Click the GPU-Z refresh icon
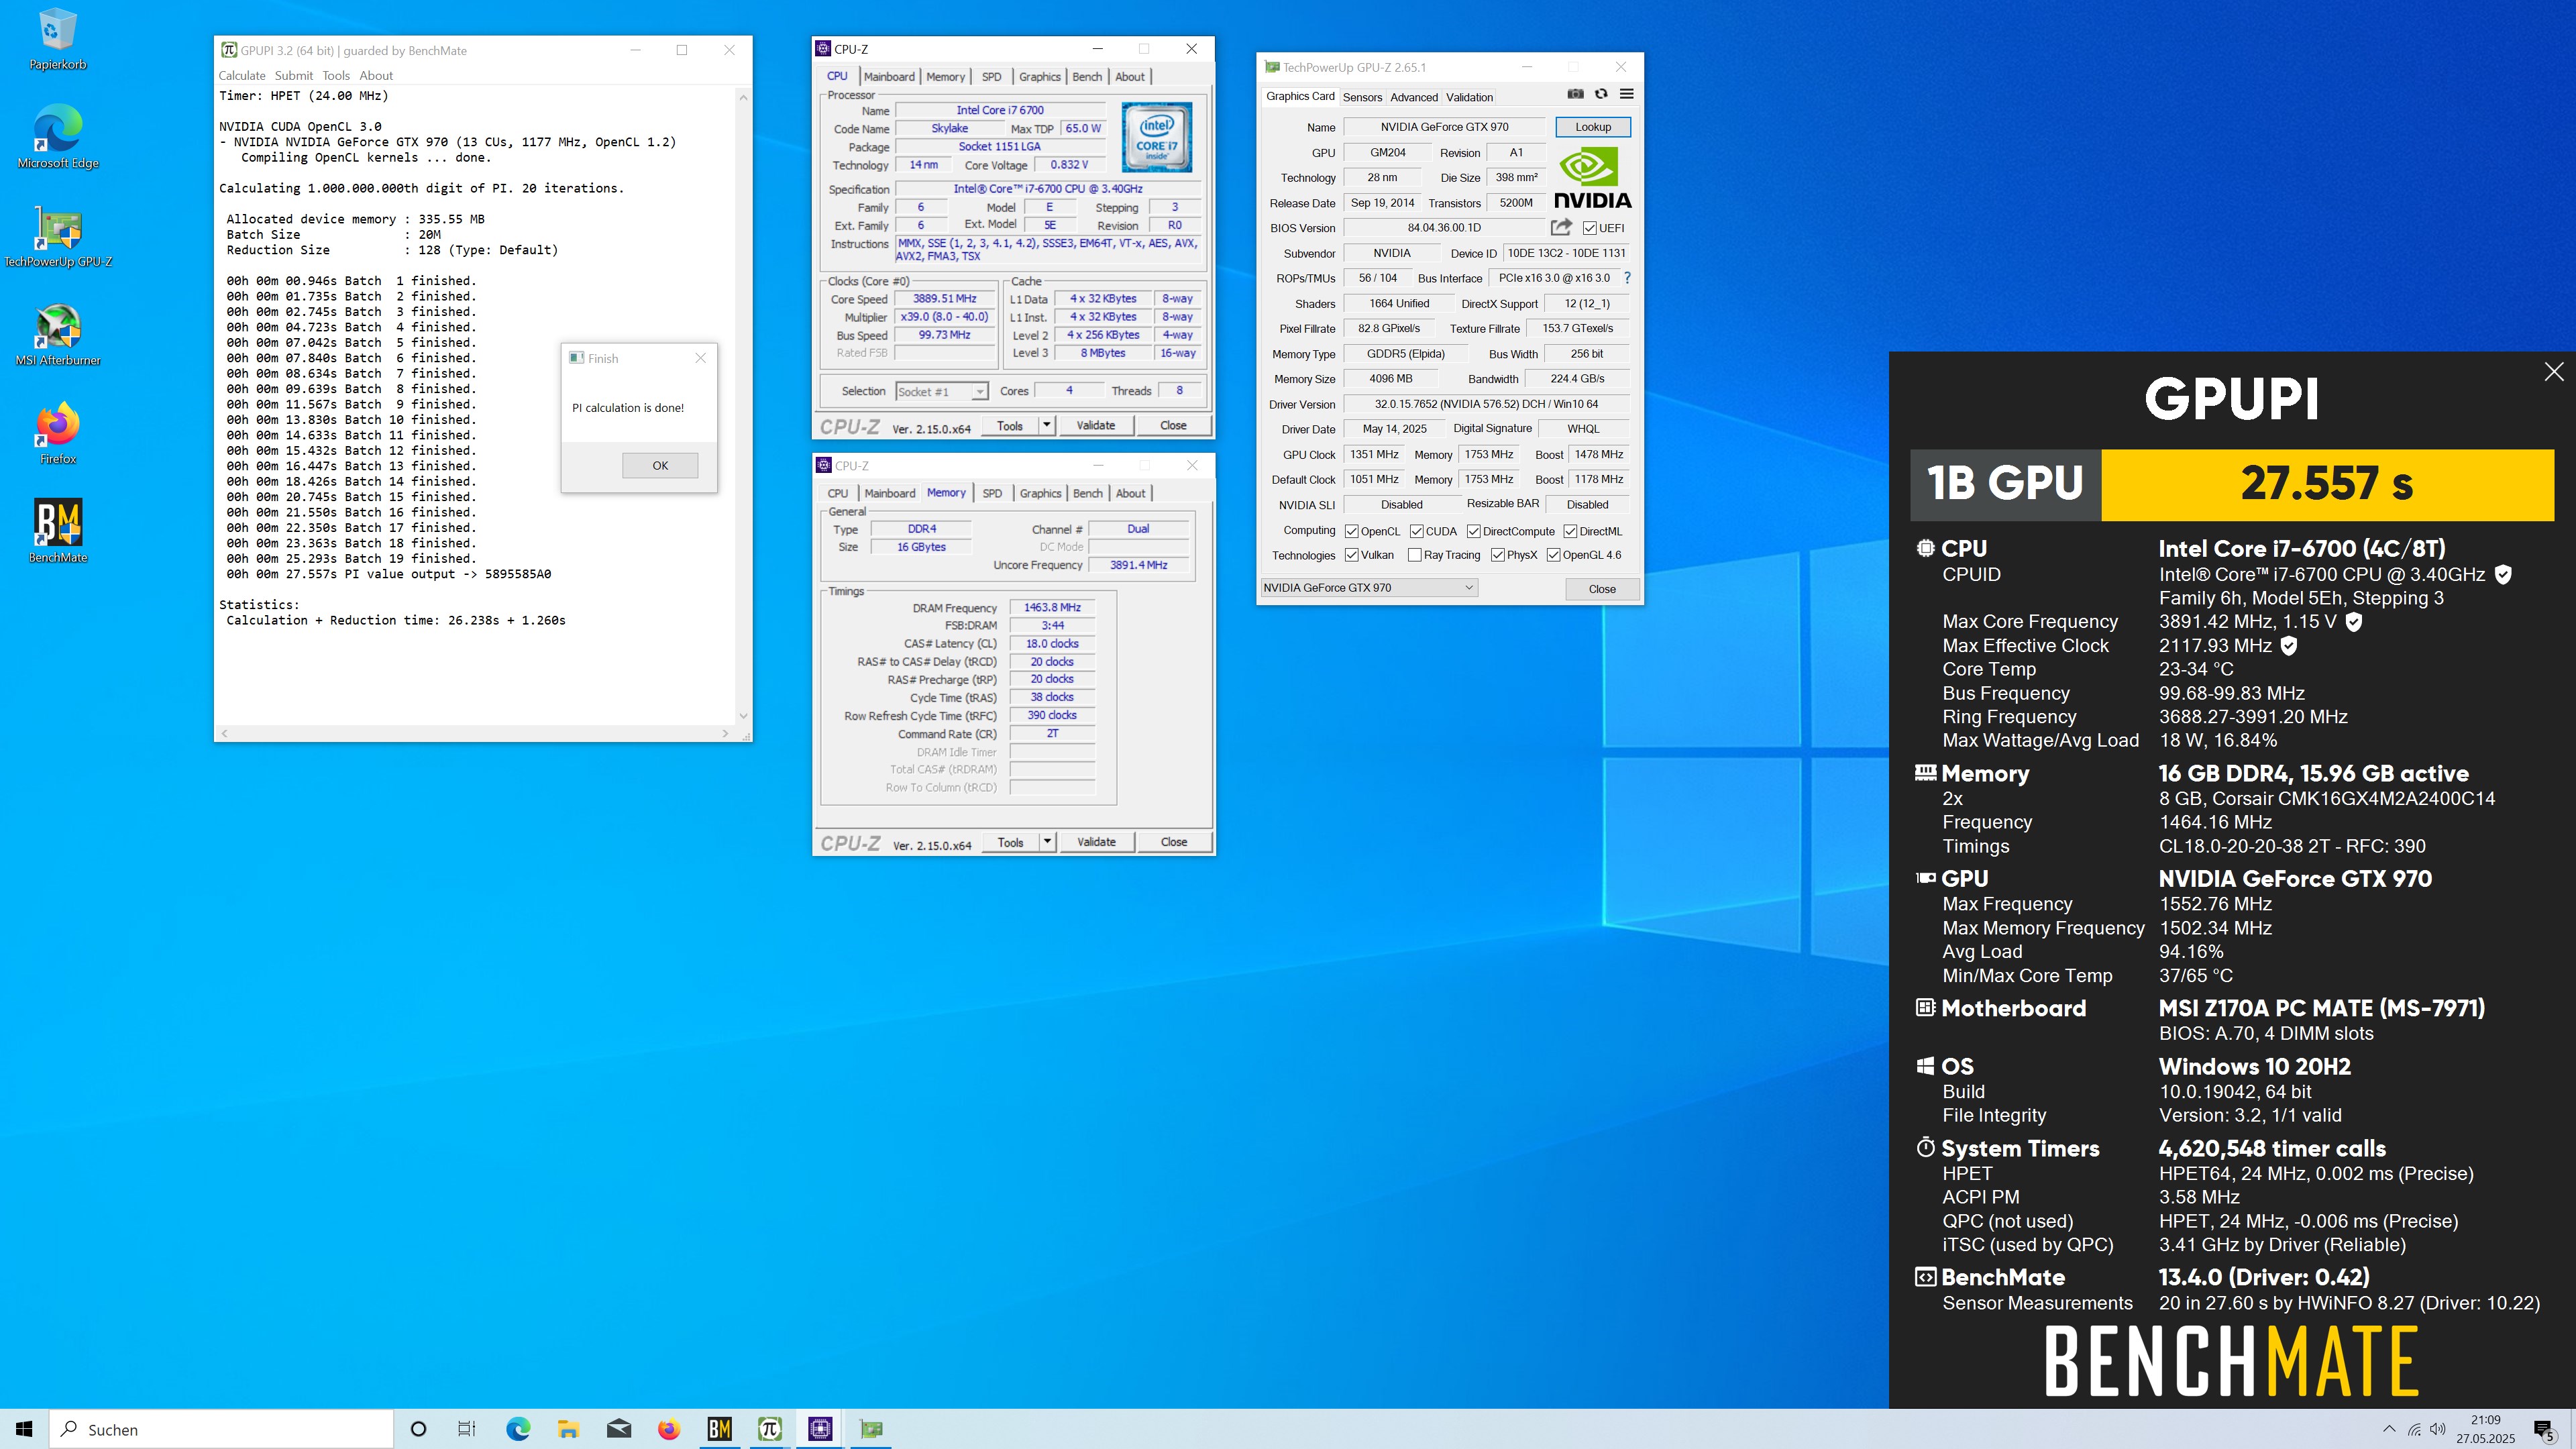This screenshot has height=1449, width=2576. 1601,94
